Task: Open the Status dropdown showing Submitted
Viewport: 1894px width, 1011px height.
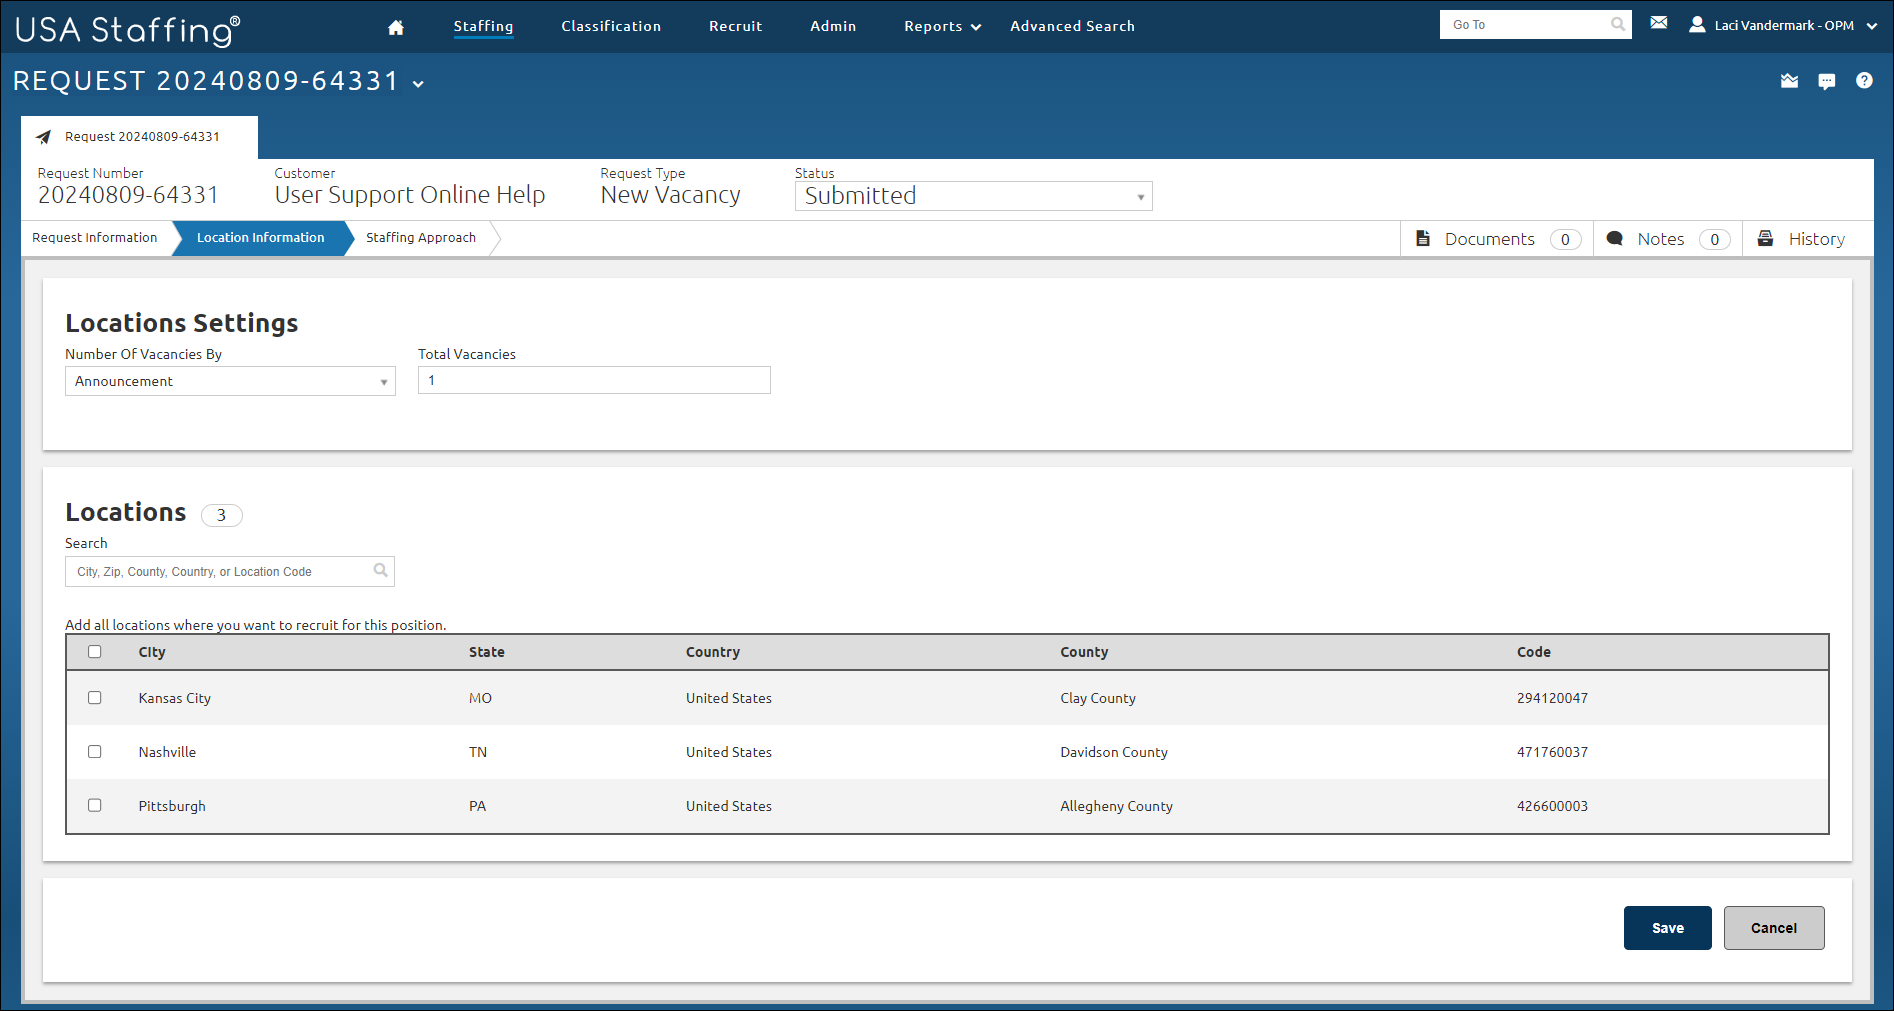Action: coord(973,196)
